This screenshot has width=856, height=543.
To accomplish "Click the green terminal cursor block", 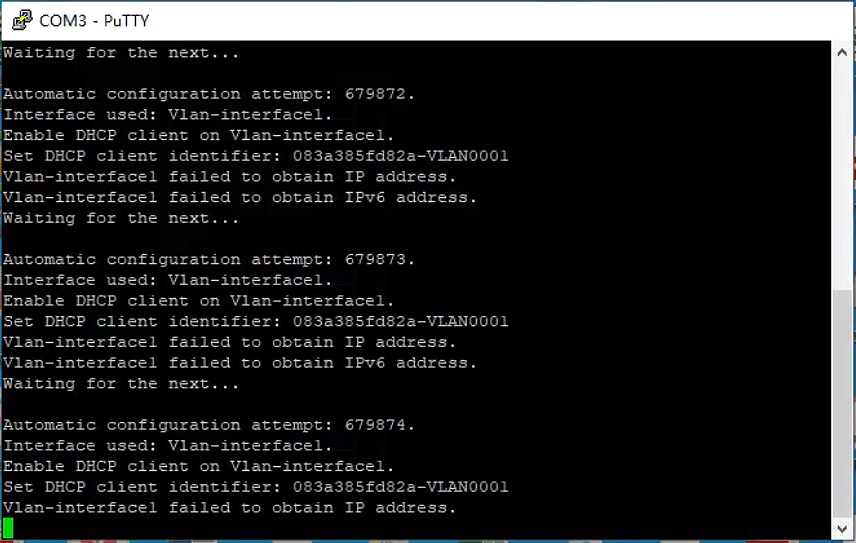I will 8,528.
